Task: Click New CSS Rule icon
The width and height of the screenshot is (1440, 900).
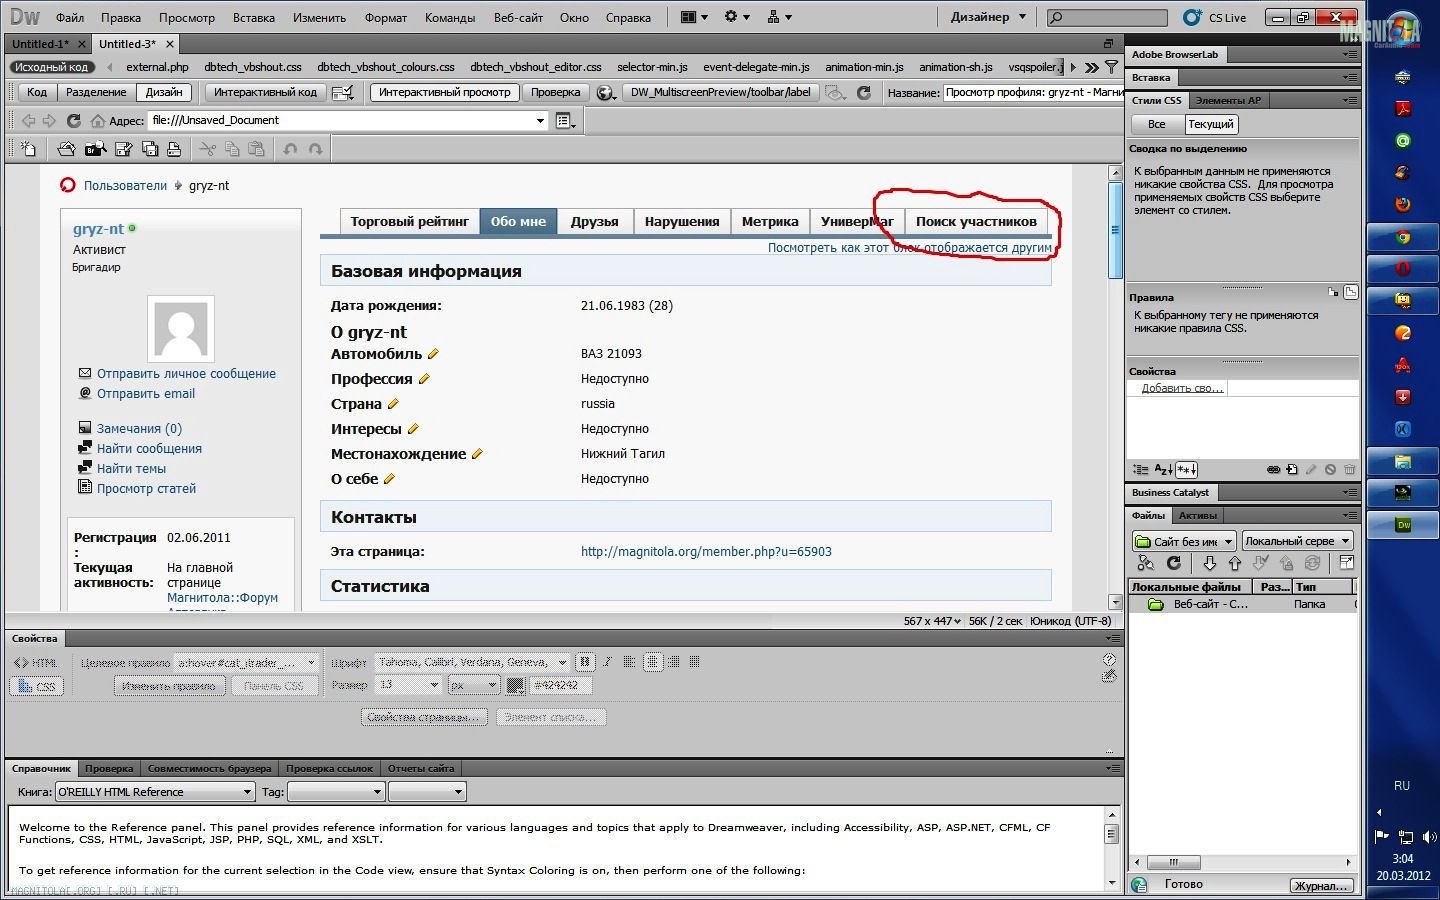Action: [x=1292, y=469]
